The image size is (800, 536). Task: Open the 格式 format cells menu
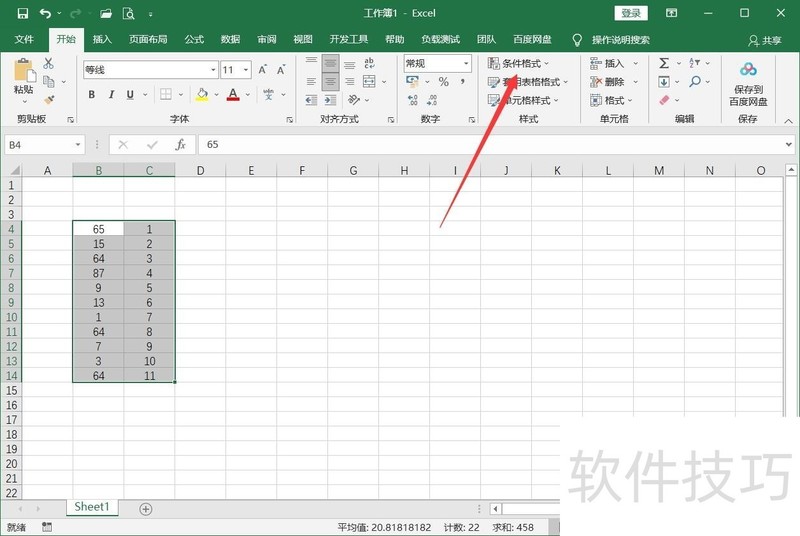coord(611,100)
